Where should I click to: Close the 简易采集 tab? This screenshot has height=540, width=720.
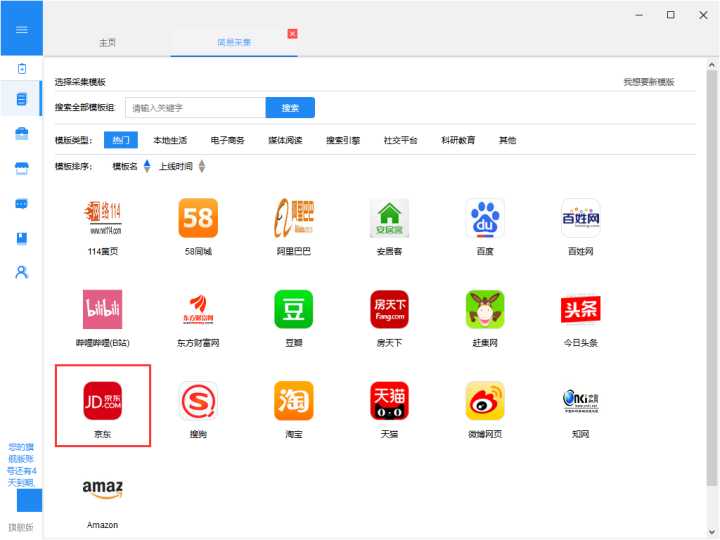(x=292, y=34)
